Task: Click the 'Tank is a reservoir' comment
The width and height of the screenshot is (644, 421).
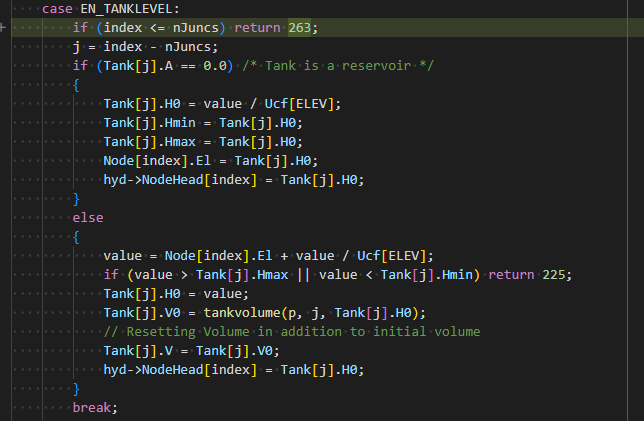Action: [338, 66]
